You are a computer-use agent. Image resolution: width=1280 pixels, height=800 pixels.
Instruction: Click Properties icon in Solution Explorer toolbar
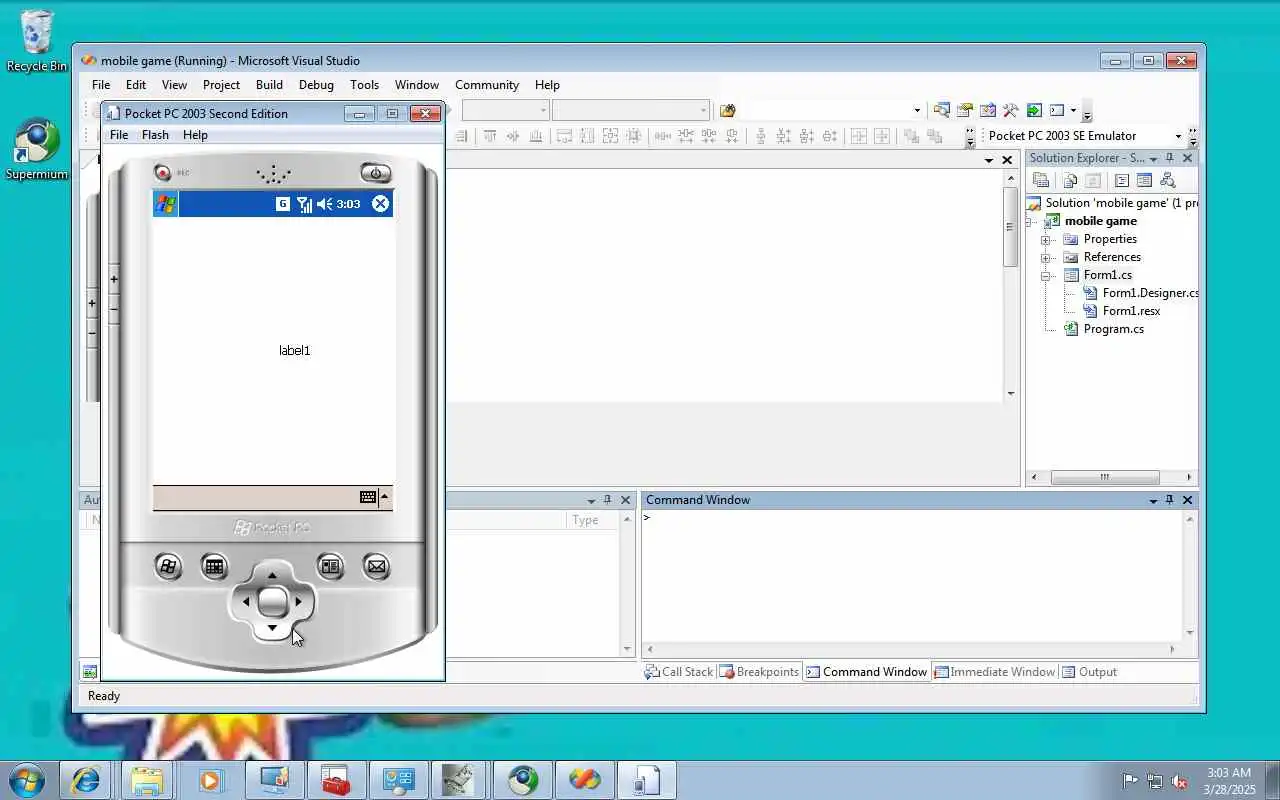(1041, 181)
